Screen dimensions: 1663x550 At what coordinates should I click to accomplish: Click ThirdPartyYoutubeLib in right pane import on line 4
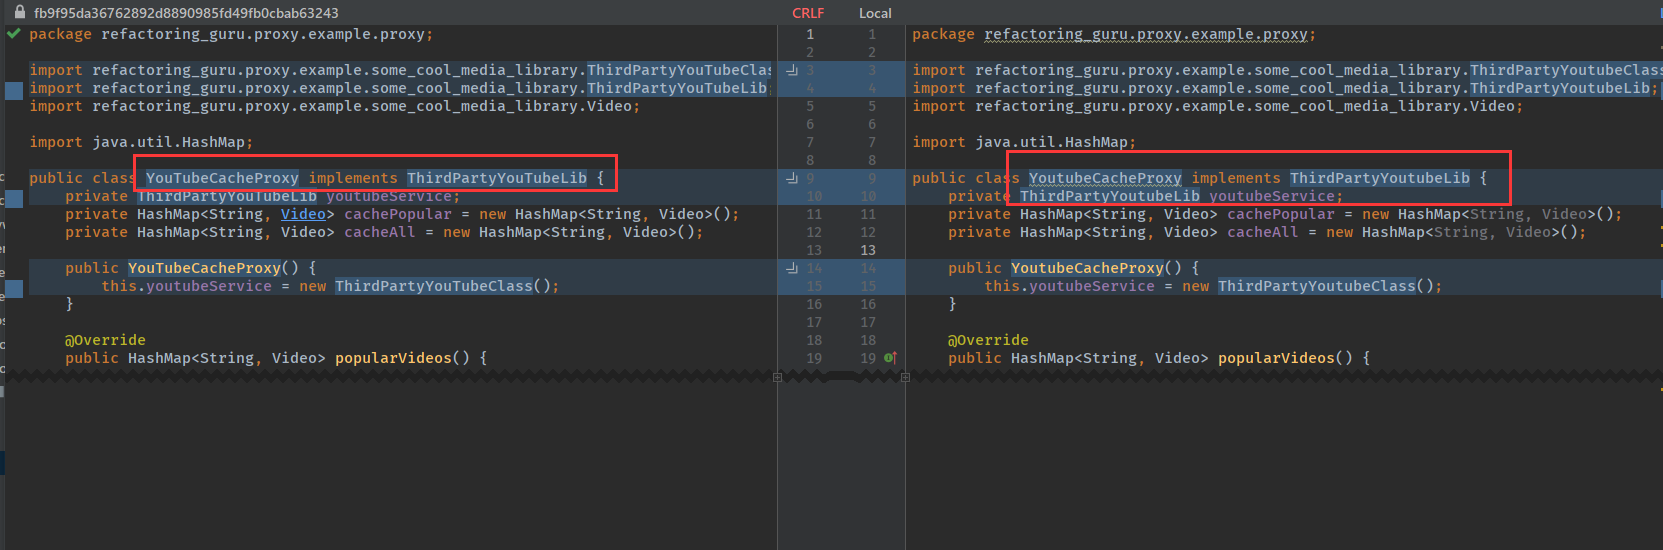(x=1560, y=88)
